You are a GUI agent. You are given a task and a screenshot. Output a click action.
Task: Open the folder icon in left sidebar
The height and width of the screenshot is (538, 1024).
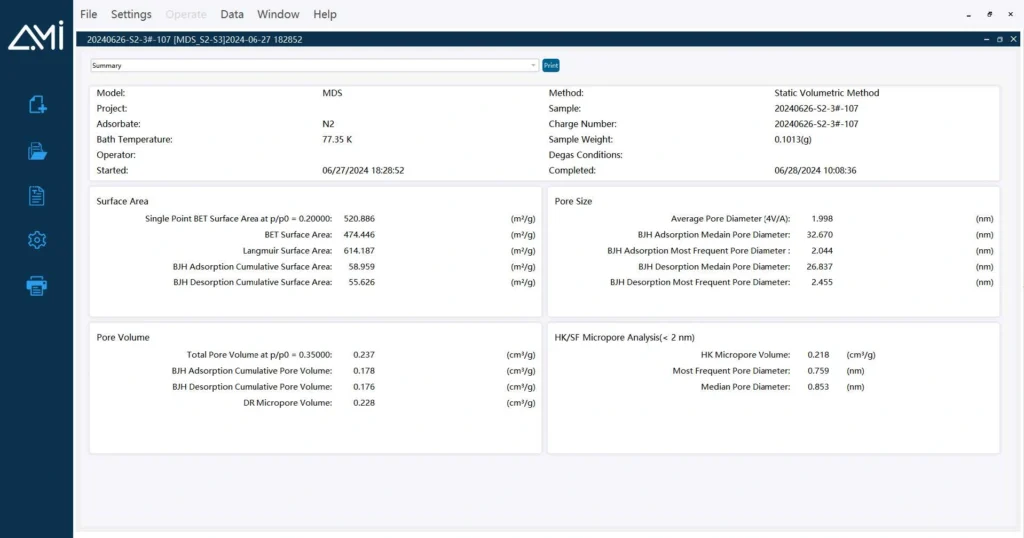(37, 151)
